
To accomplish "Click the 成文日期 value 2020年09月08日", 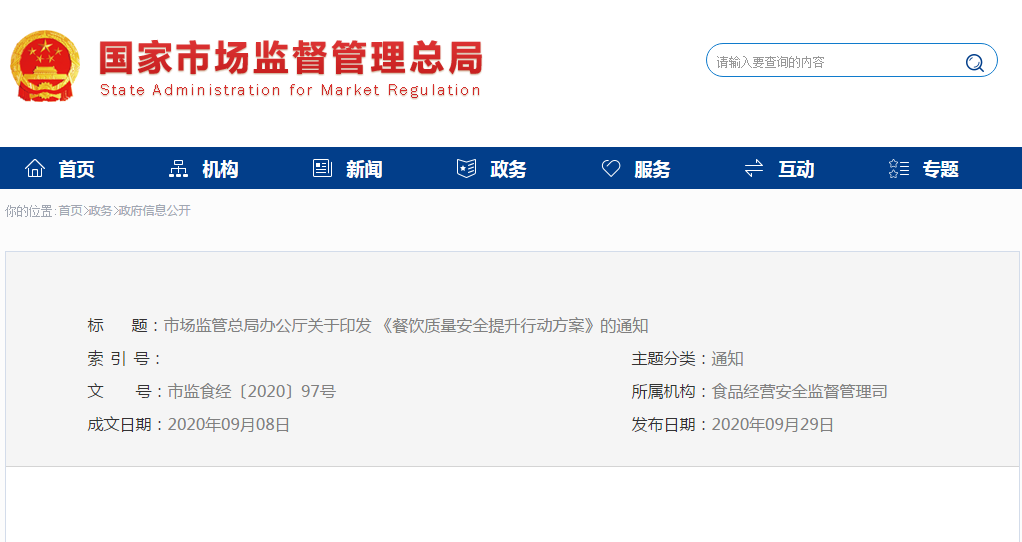I will (x=229, y=425).
